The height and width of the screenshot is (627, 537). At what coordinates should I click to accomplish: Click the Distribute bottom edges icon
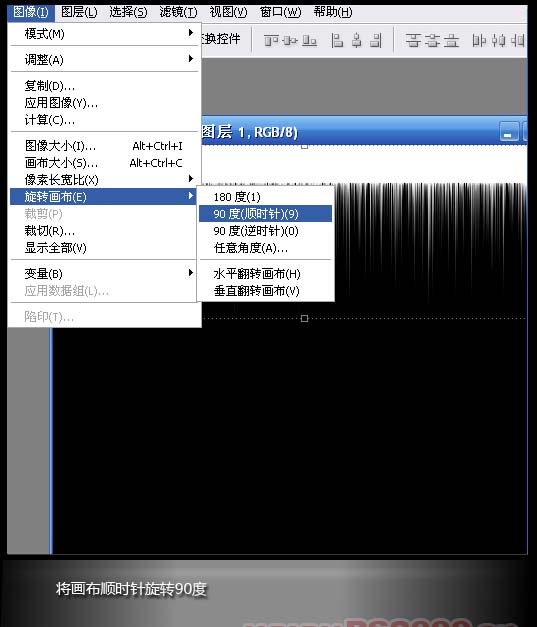[451, 40]
